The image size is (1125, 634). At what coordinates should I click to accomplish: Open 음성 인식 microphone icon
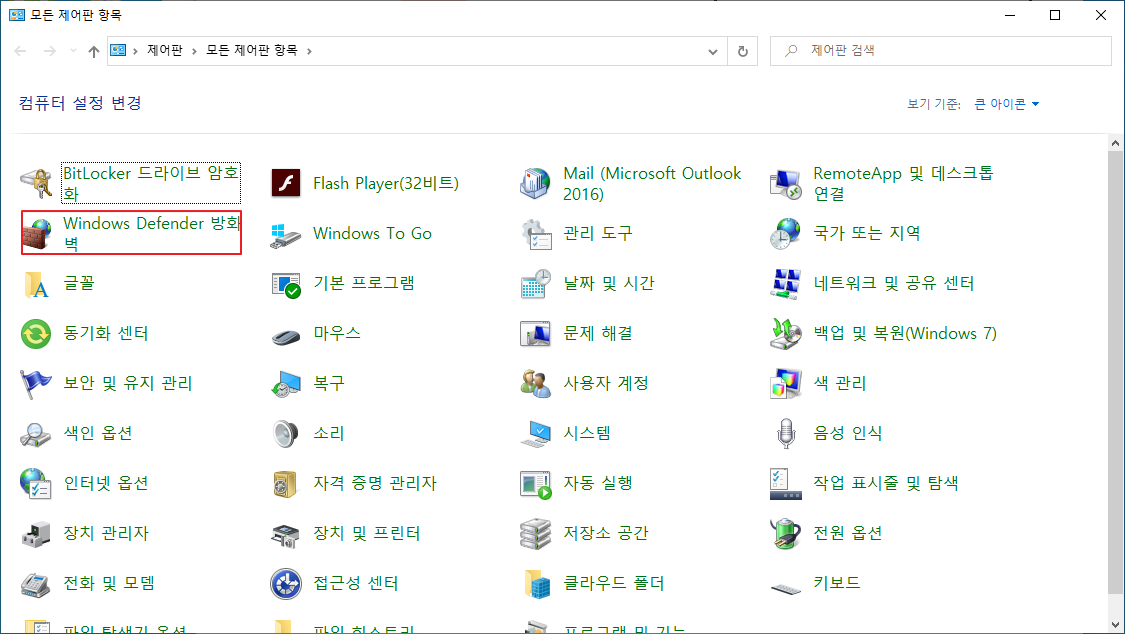[x=786, y=434]
